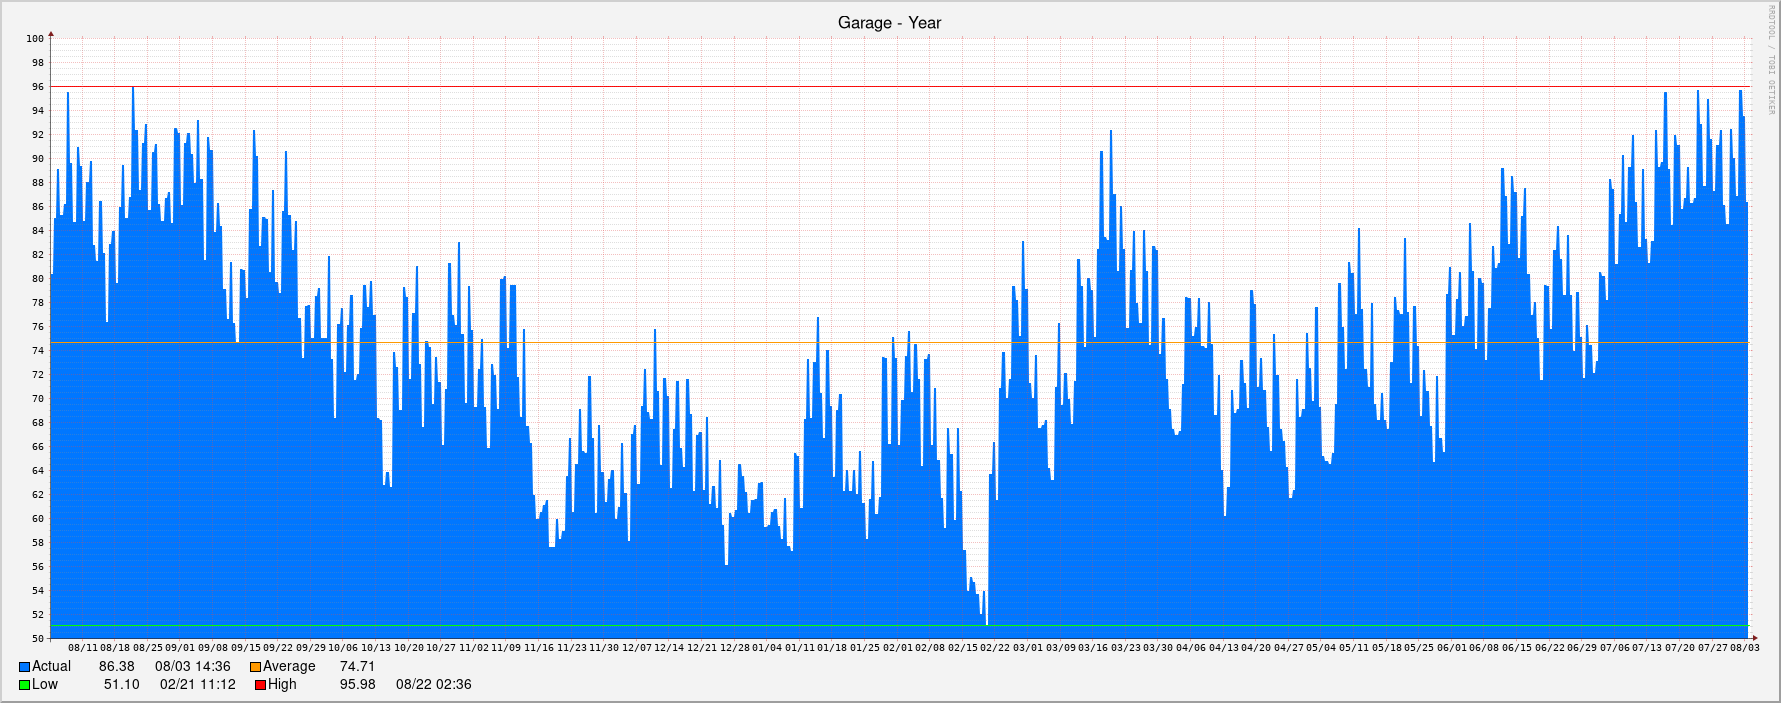This screenshot has height=703, width=1781.
Task: Click the x-axis date 03/09
Action: pos(1060,648)
